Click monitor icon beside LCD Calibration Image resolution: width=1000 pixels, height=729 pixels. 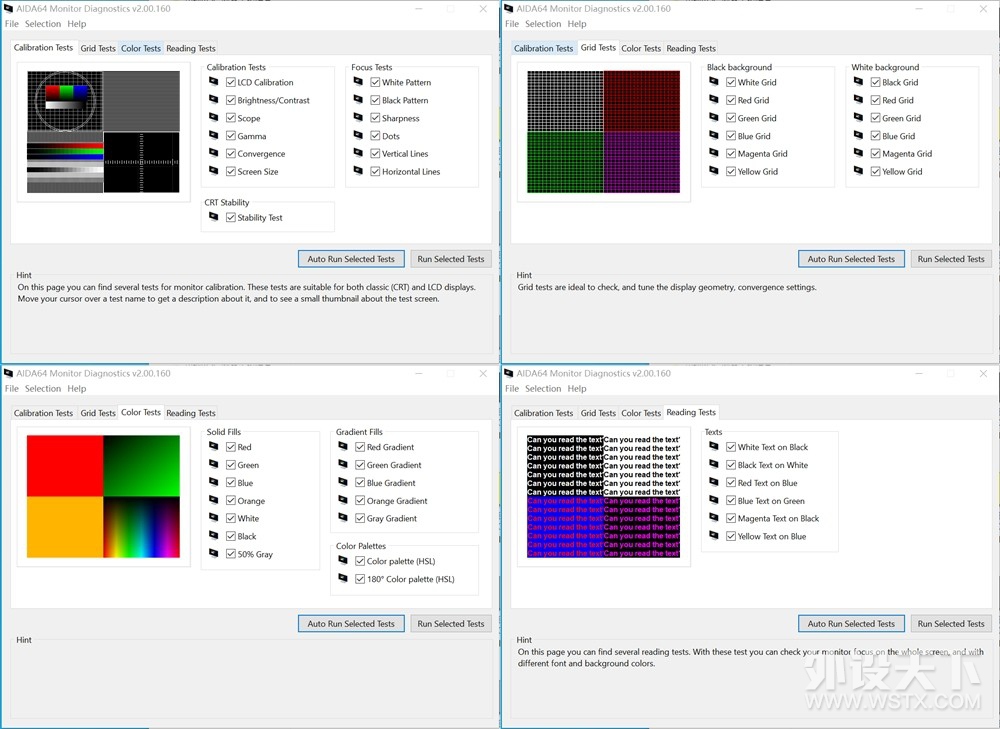pos(214,82)
